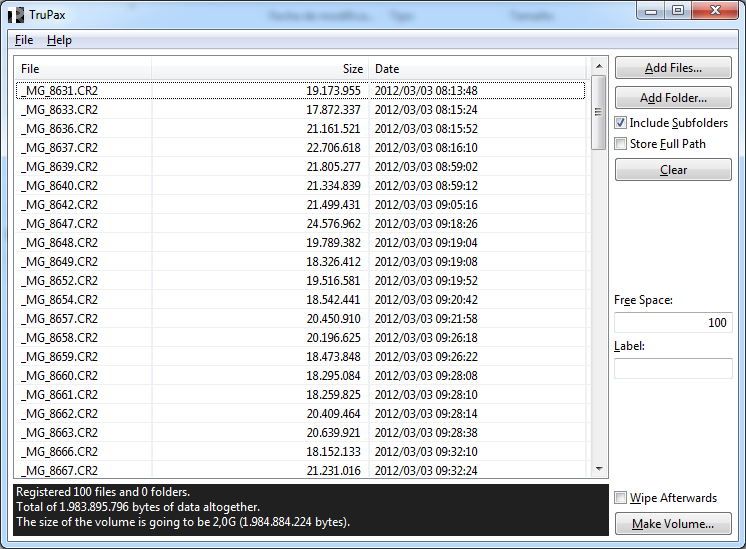Maximize the TruPax window
Image resolution: width=746 pixels, height=549 pixels.
point(678,10)
